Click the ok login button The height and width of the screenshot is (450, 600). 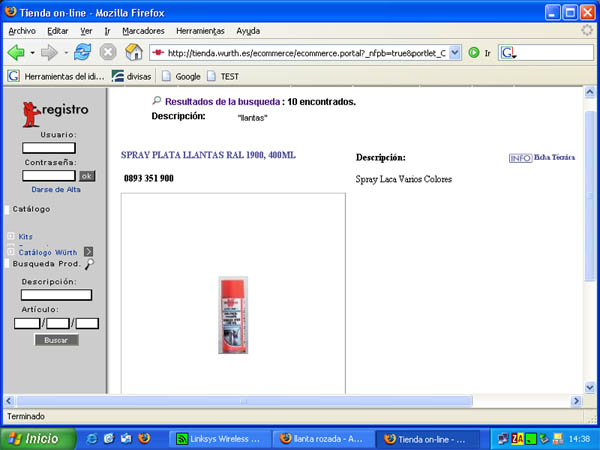[x=87, y=176]
